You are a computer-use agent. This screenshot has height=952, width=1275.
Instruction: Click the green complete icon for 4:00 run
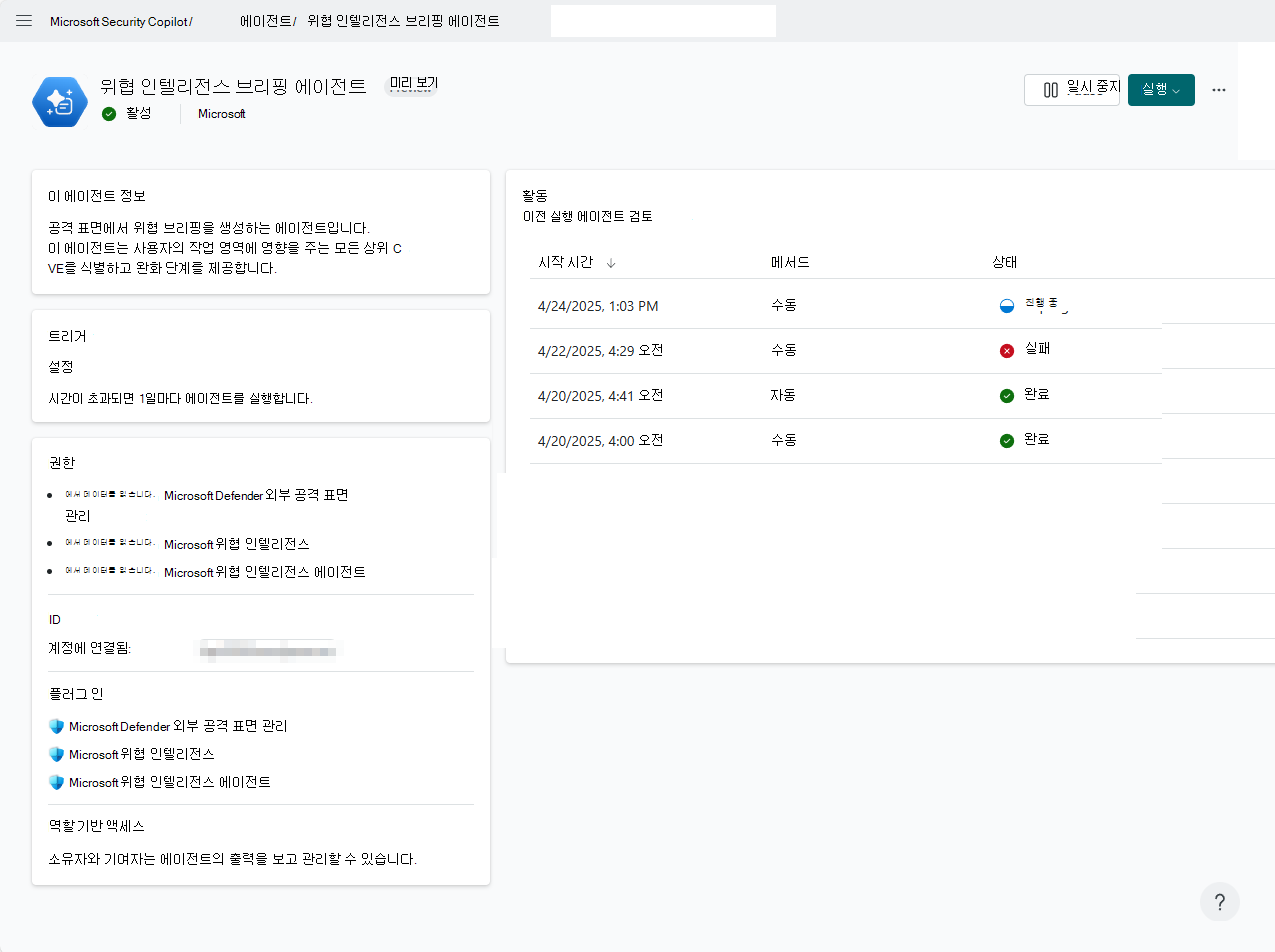click(1007, 441)
